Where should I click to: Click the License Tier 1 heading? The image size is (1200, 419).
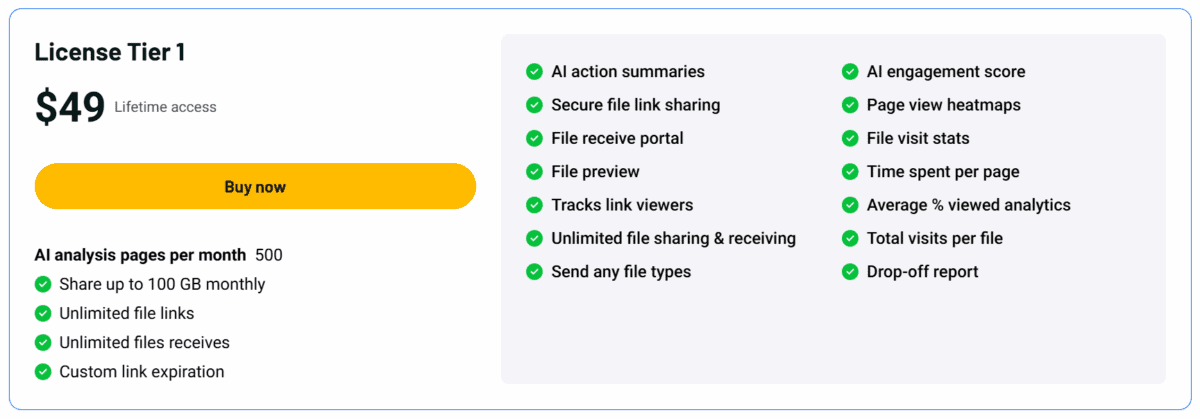[109, 53]
